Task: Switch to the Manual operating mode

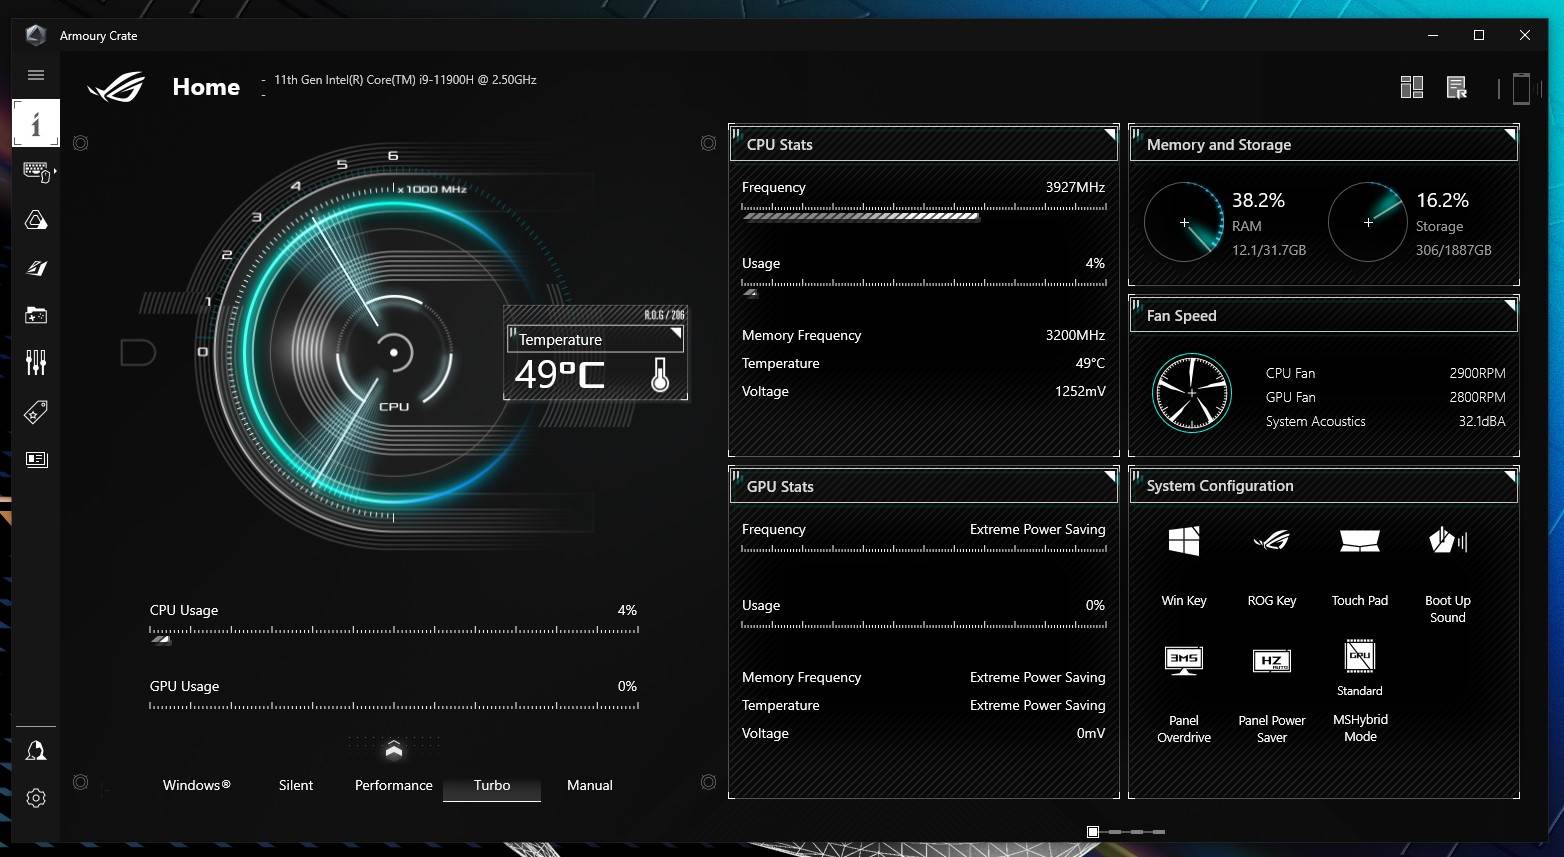Action: point(589,785)
